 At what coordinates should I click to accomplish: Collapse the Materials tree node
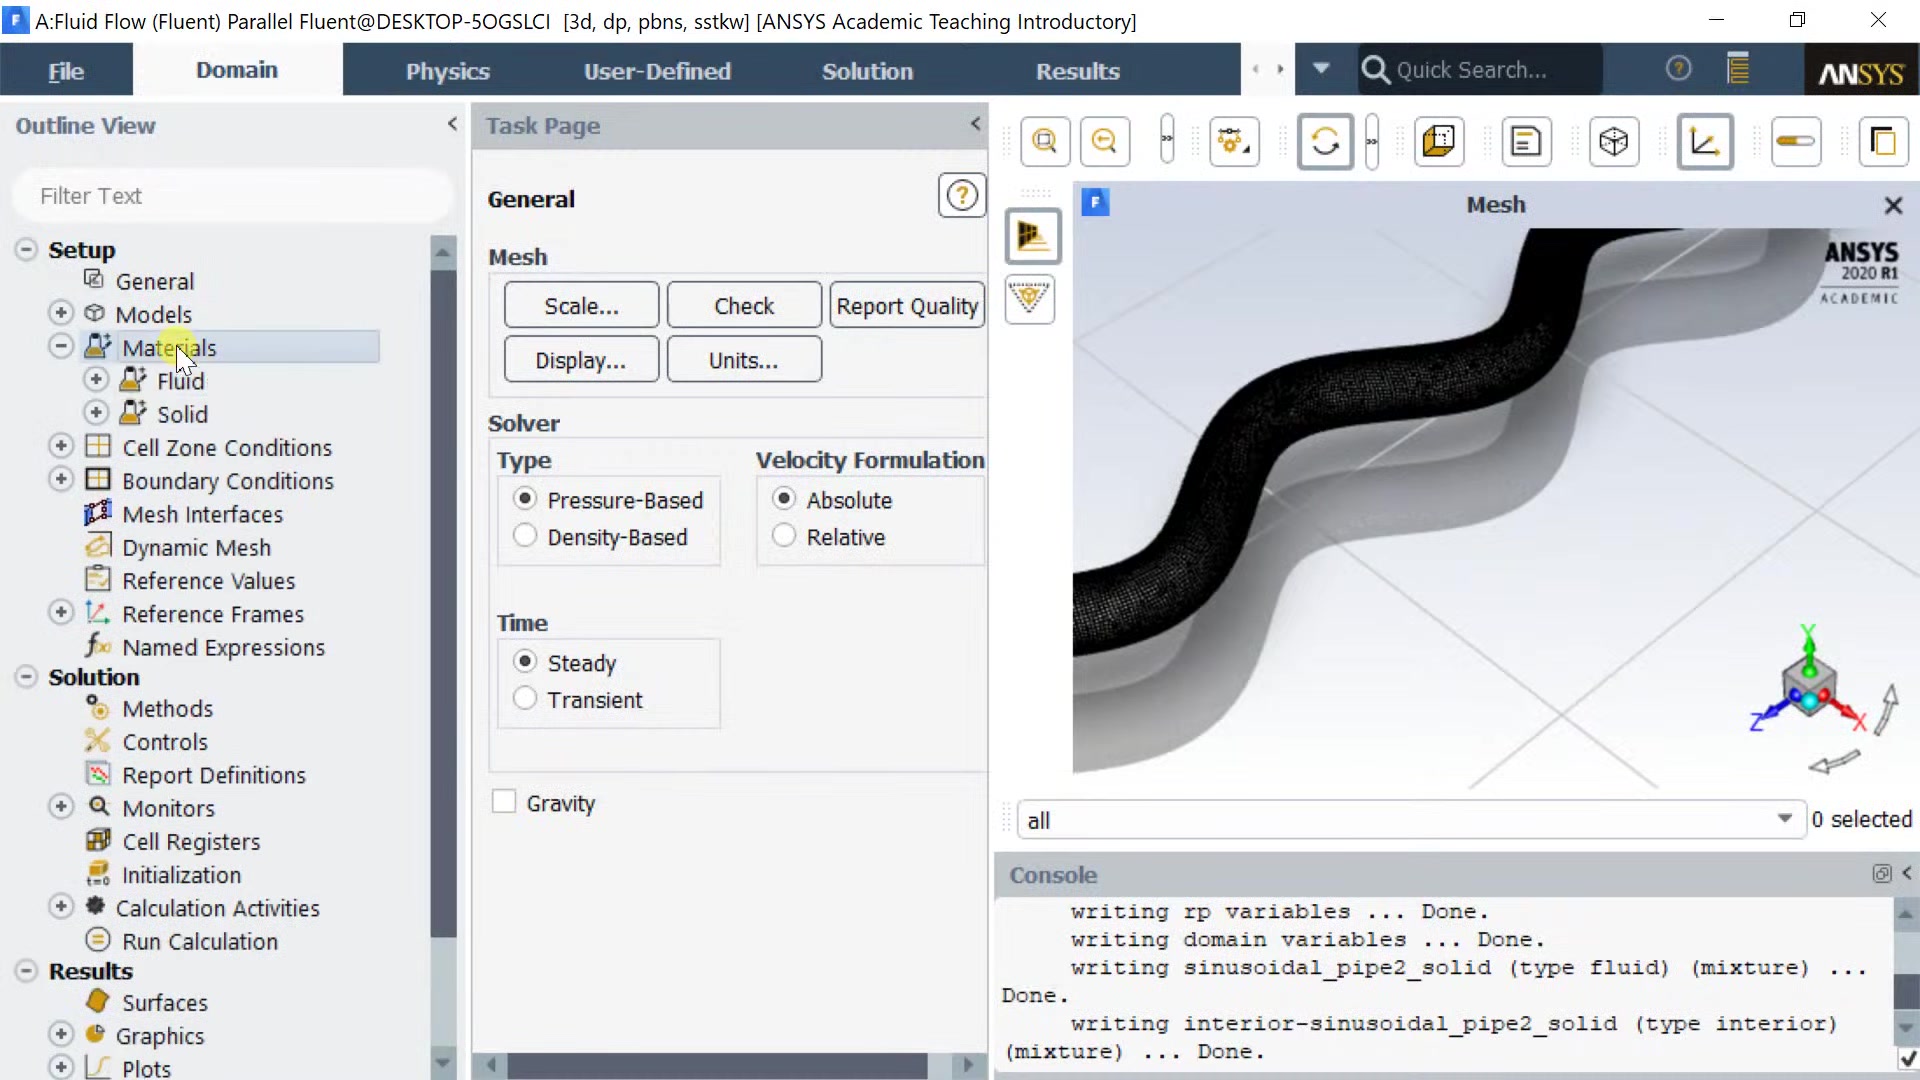pyautogui.click(x=61, y=346)
